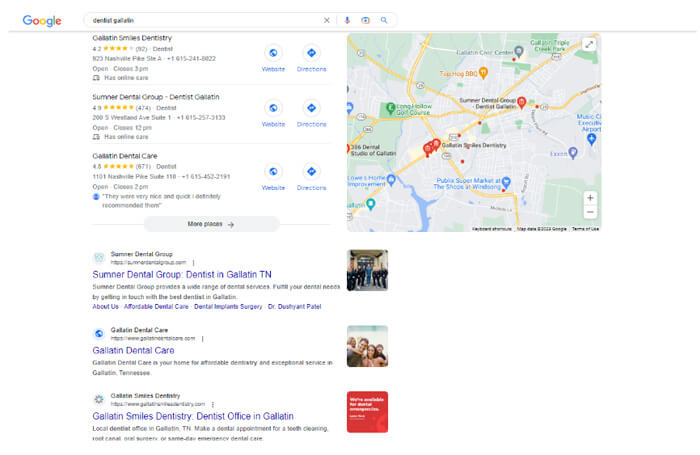The image size is (700, 455).
Task: Start voice search with microphone icon
Action: click(347, 20)
